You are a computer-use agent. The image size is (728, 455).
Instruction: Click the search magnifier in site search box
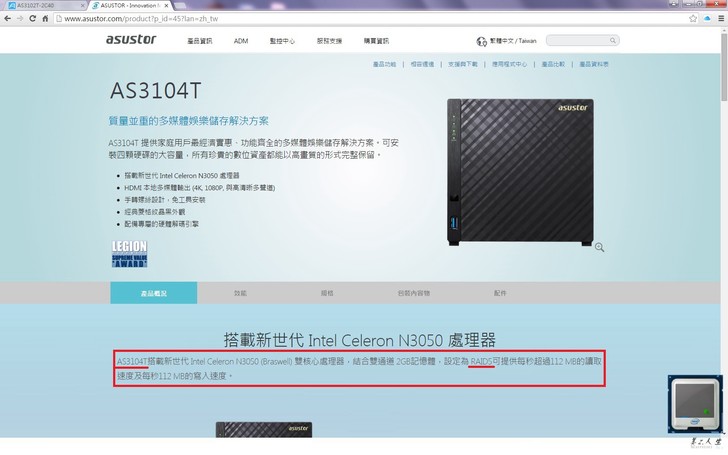tap(612, 41)
